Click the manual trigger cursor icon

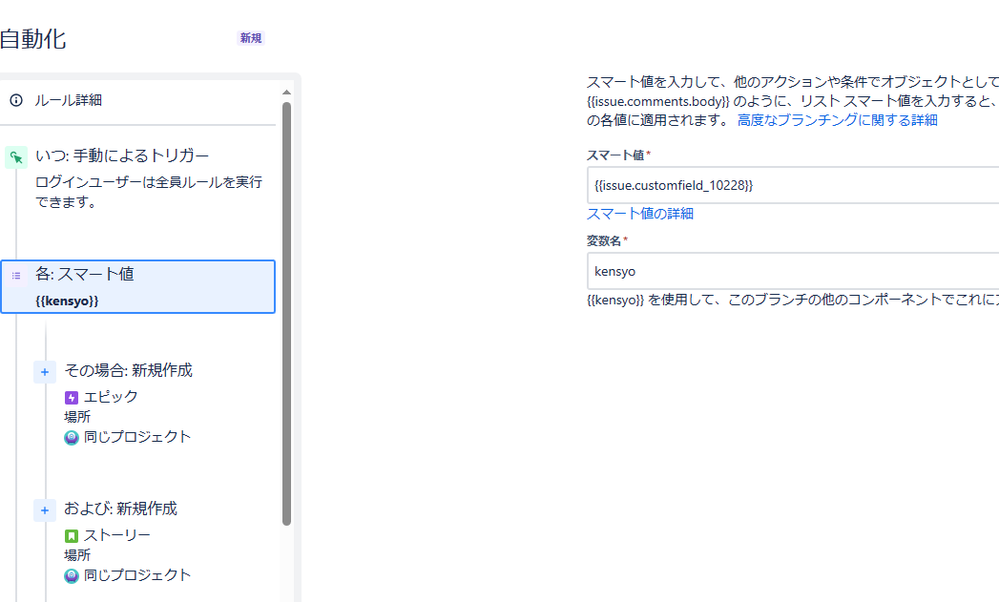click(16, 157)
